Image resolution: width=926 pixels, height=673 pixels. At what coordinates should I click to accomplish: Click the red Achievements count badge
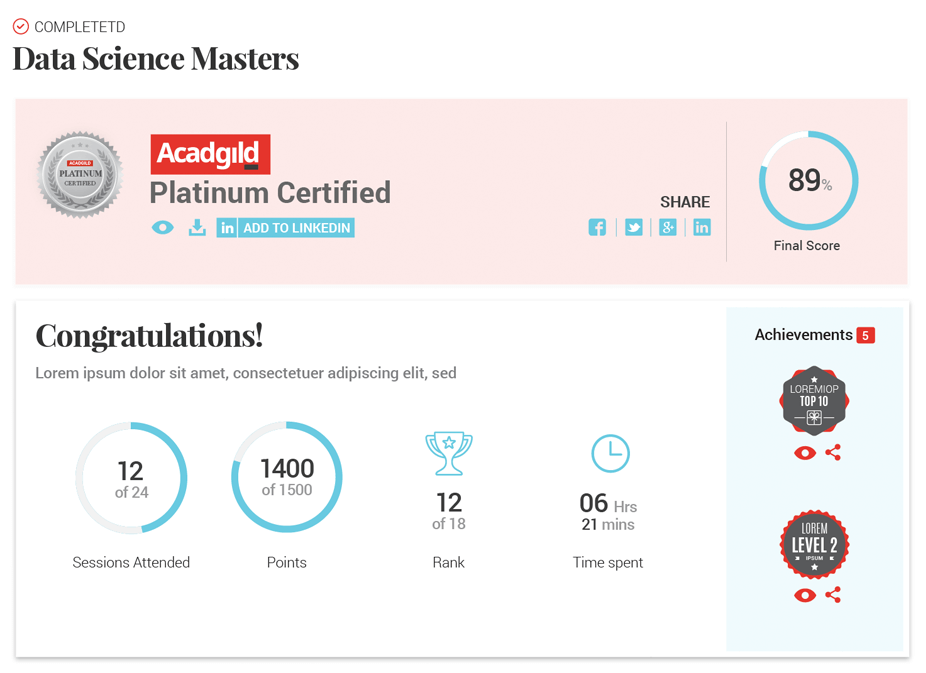coord(866,335)
